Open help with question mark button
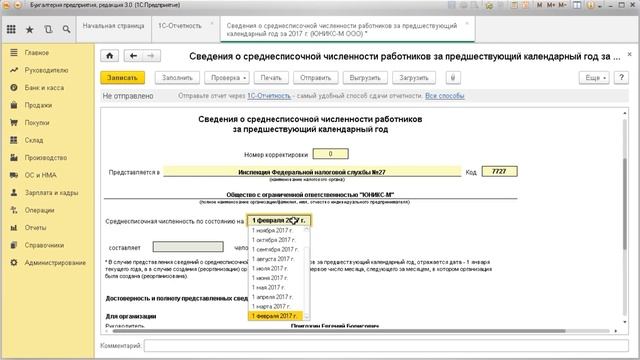Viewport: 640px width, 360px height. pyautogui.click(x=621, y=78)
